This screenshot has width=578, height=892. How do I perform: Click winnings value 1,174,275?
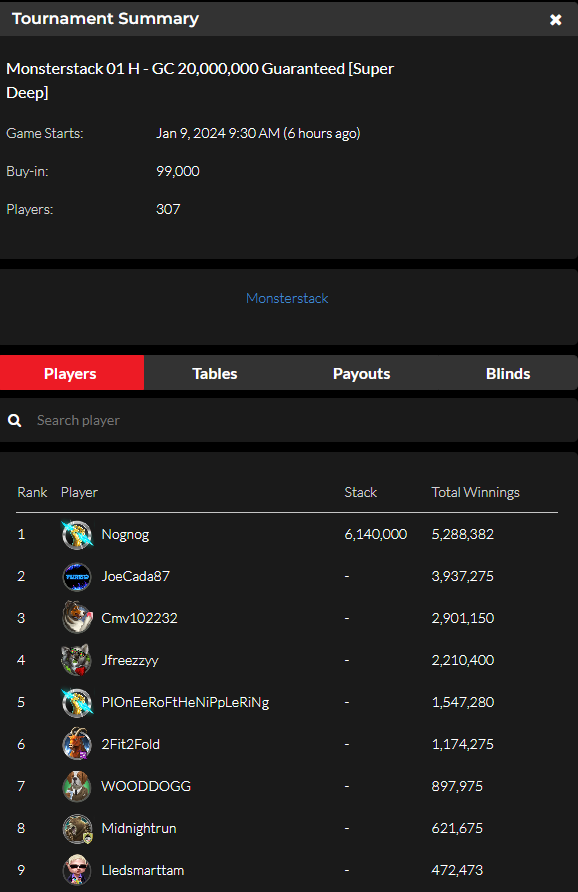[463, 744]
